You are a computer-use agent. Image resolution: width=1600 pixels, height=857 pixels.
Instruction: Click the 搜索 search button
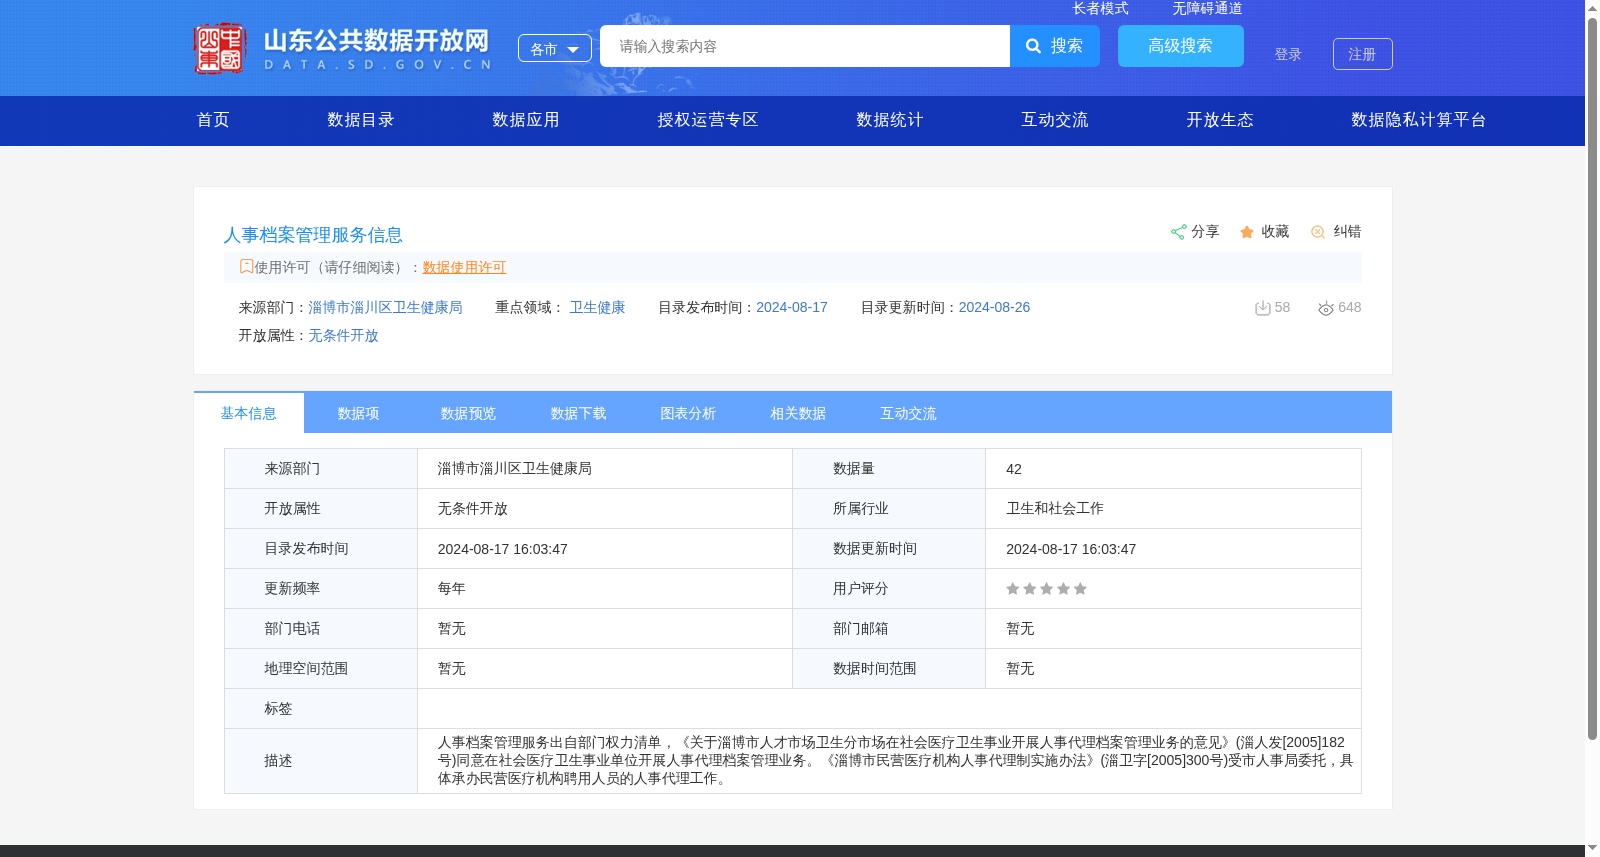pos(1055,46)
